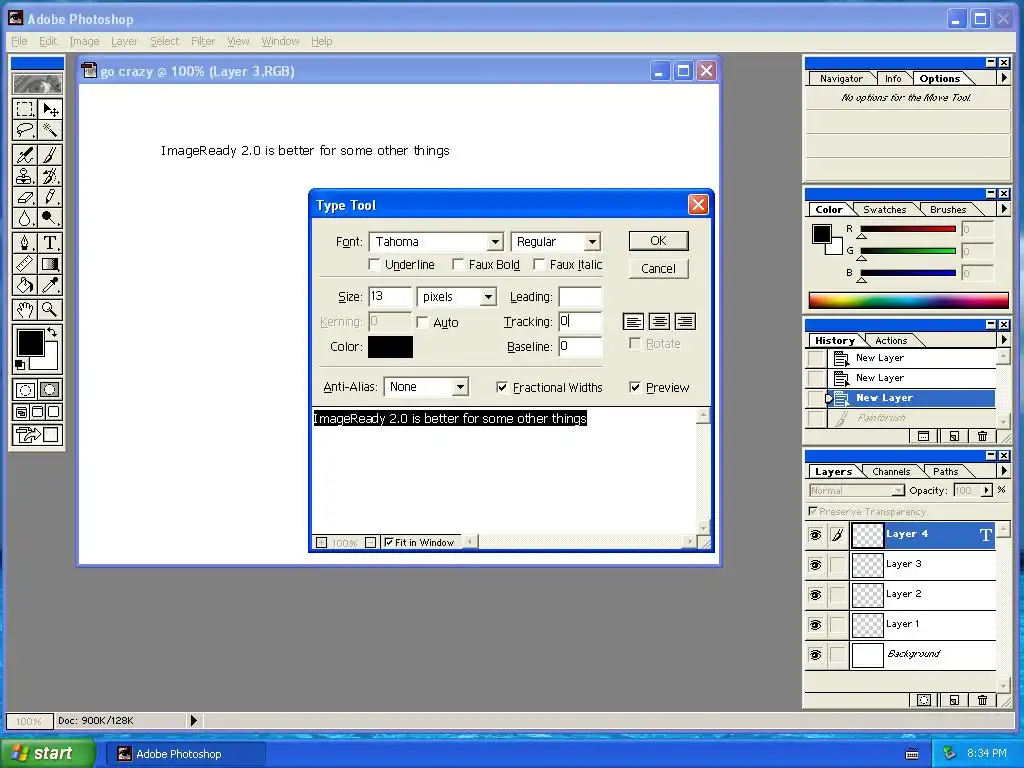Select the Pen tool
Image resolution: width=1024 pixels, height=768 pixels.
pyautogui.click(x=25, y=243)
